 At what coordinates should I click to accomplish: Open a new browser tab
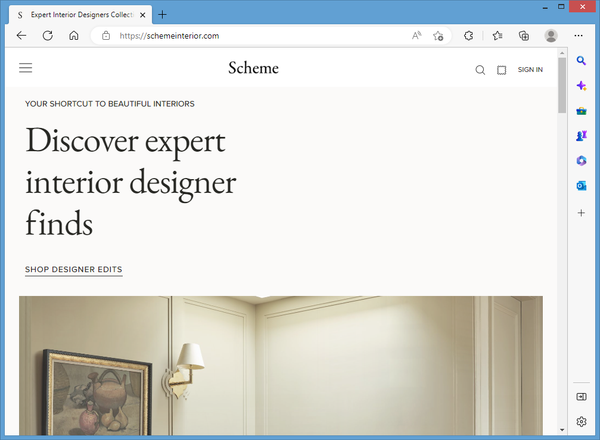(x=162, y=15)
